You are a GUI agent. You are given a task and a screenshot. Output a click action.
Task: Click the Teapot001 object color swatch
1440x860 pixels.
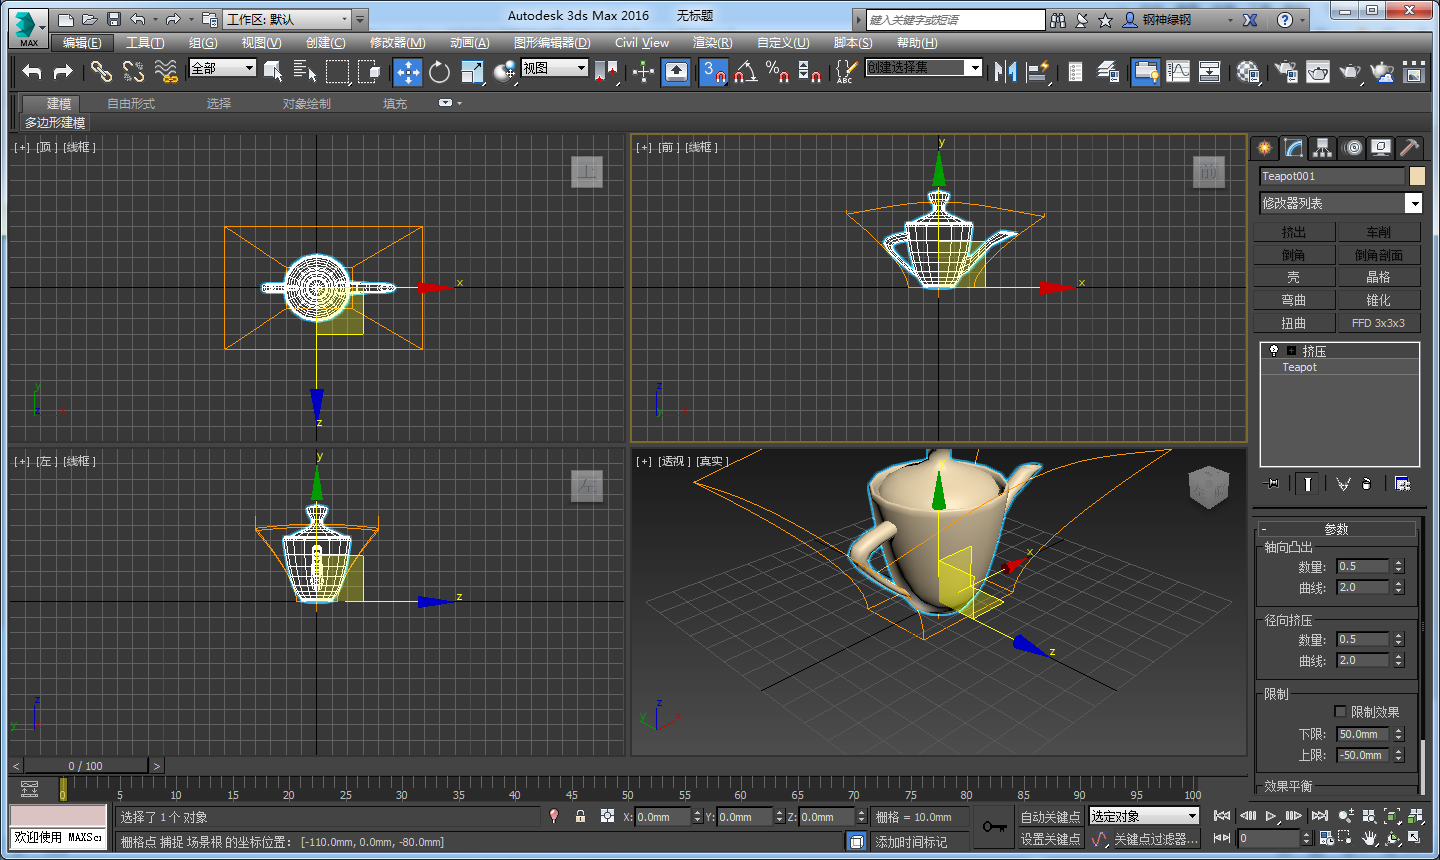[x=1416, y=176]
